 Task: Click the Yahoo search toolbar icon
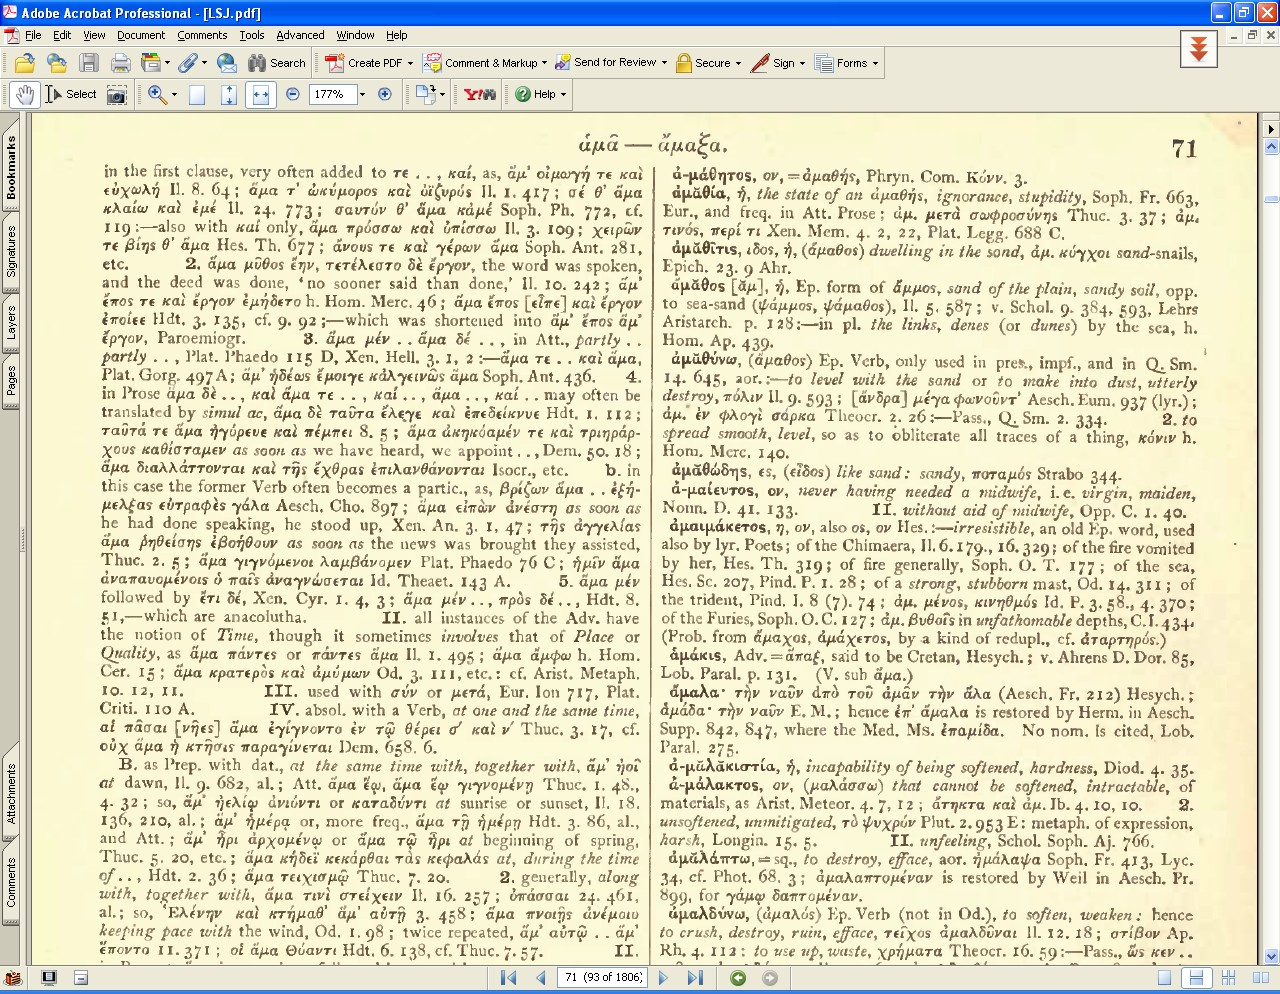coord(480,94)
